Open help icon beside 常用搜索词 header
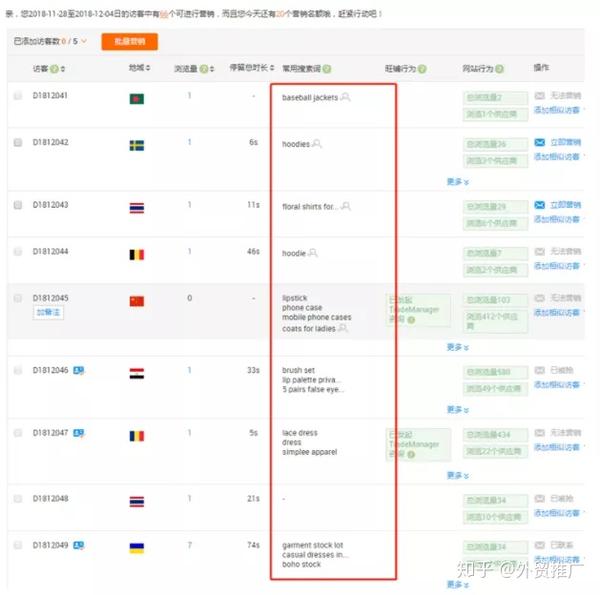The image size is (600, 595). pos(326,69)
